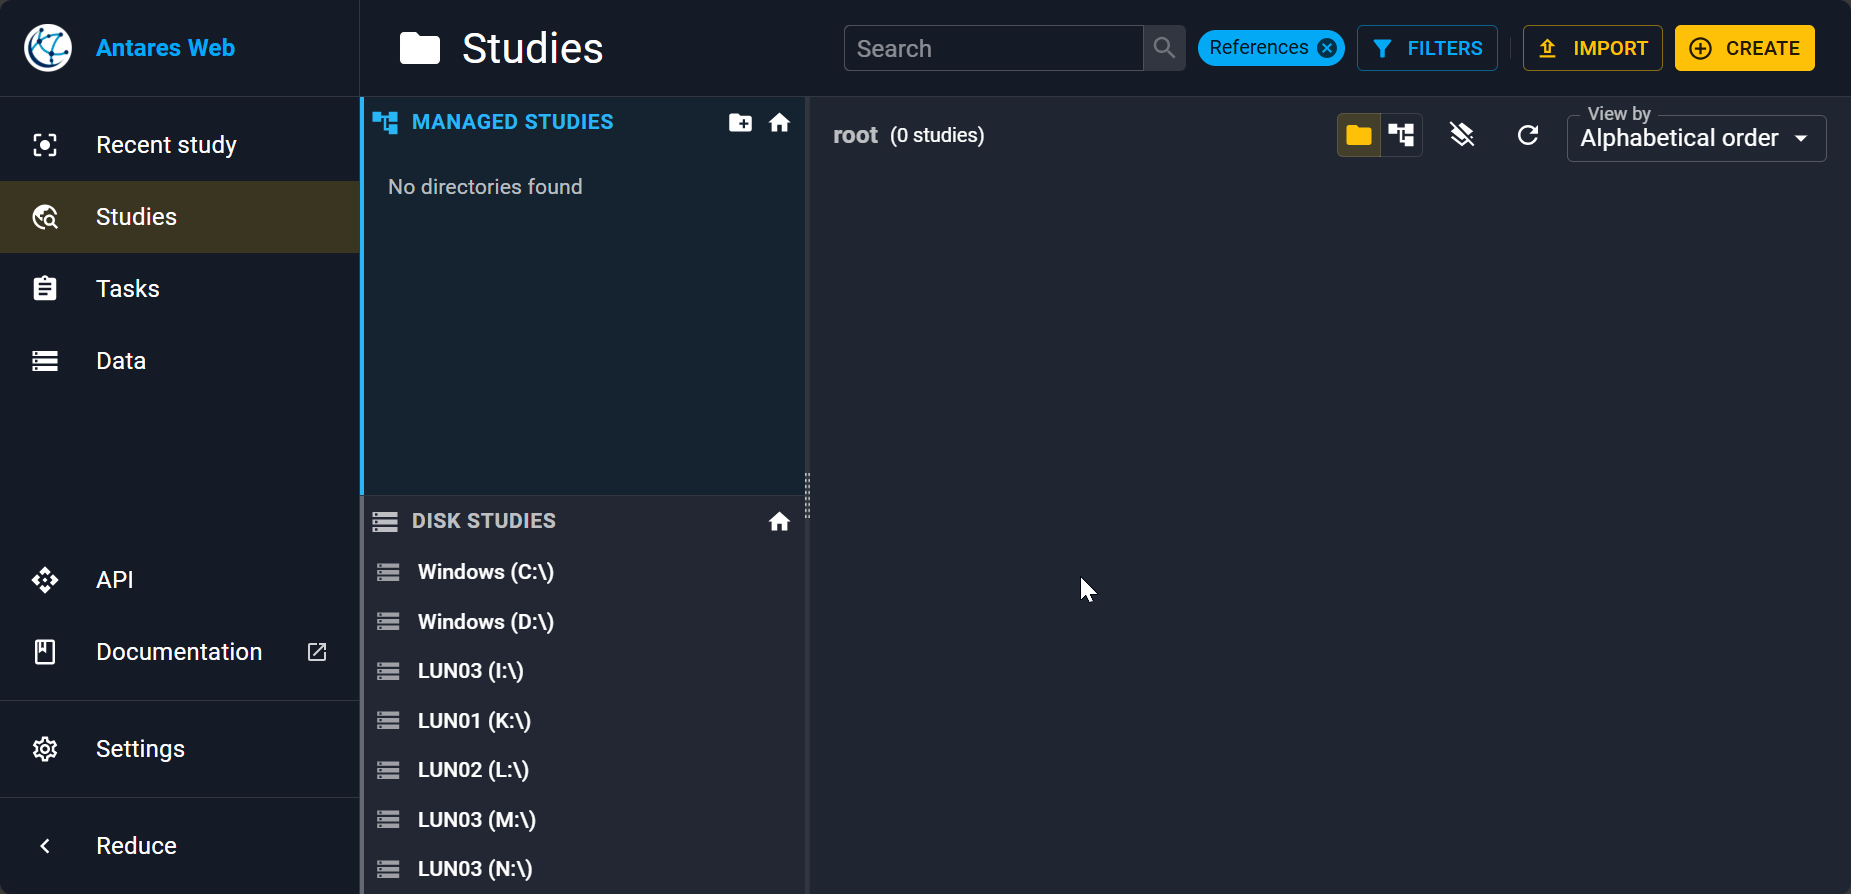
Task: Select the MANAGED STUDIES header
Action: (512, 122)
